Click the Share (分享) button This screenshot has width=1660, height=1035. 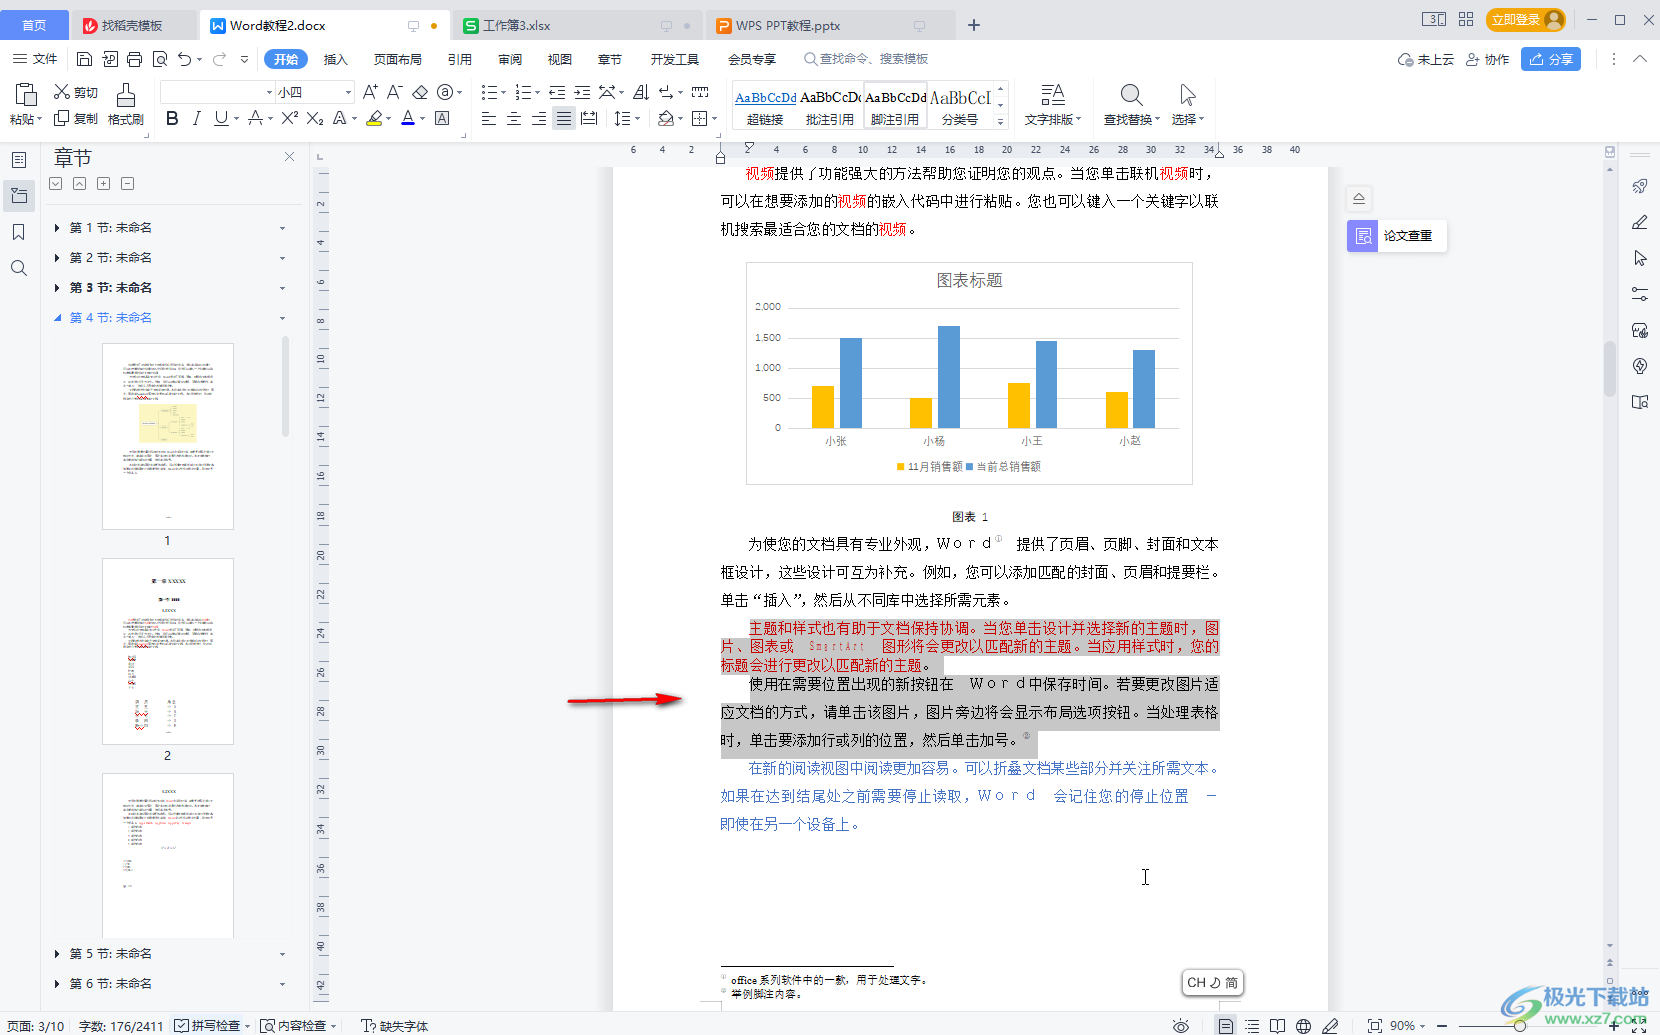(x=1551, y=59)
